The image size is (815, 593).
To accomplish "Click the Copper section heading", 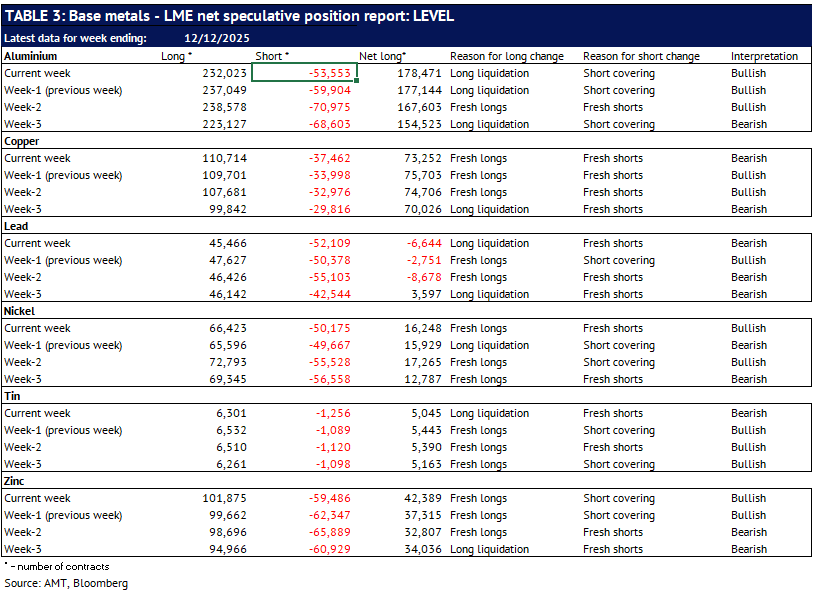I will pos(24,141).
